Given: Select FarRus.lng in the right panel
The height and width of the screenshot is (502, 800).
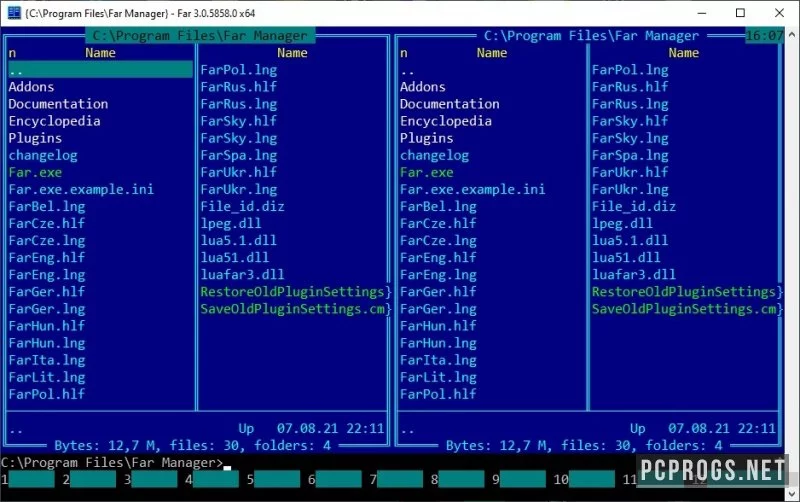Looking at the screenshot, I should tap(630, 104).
